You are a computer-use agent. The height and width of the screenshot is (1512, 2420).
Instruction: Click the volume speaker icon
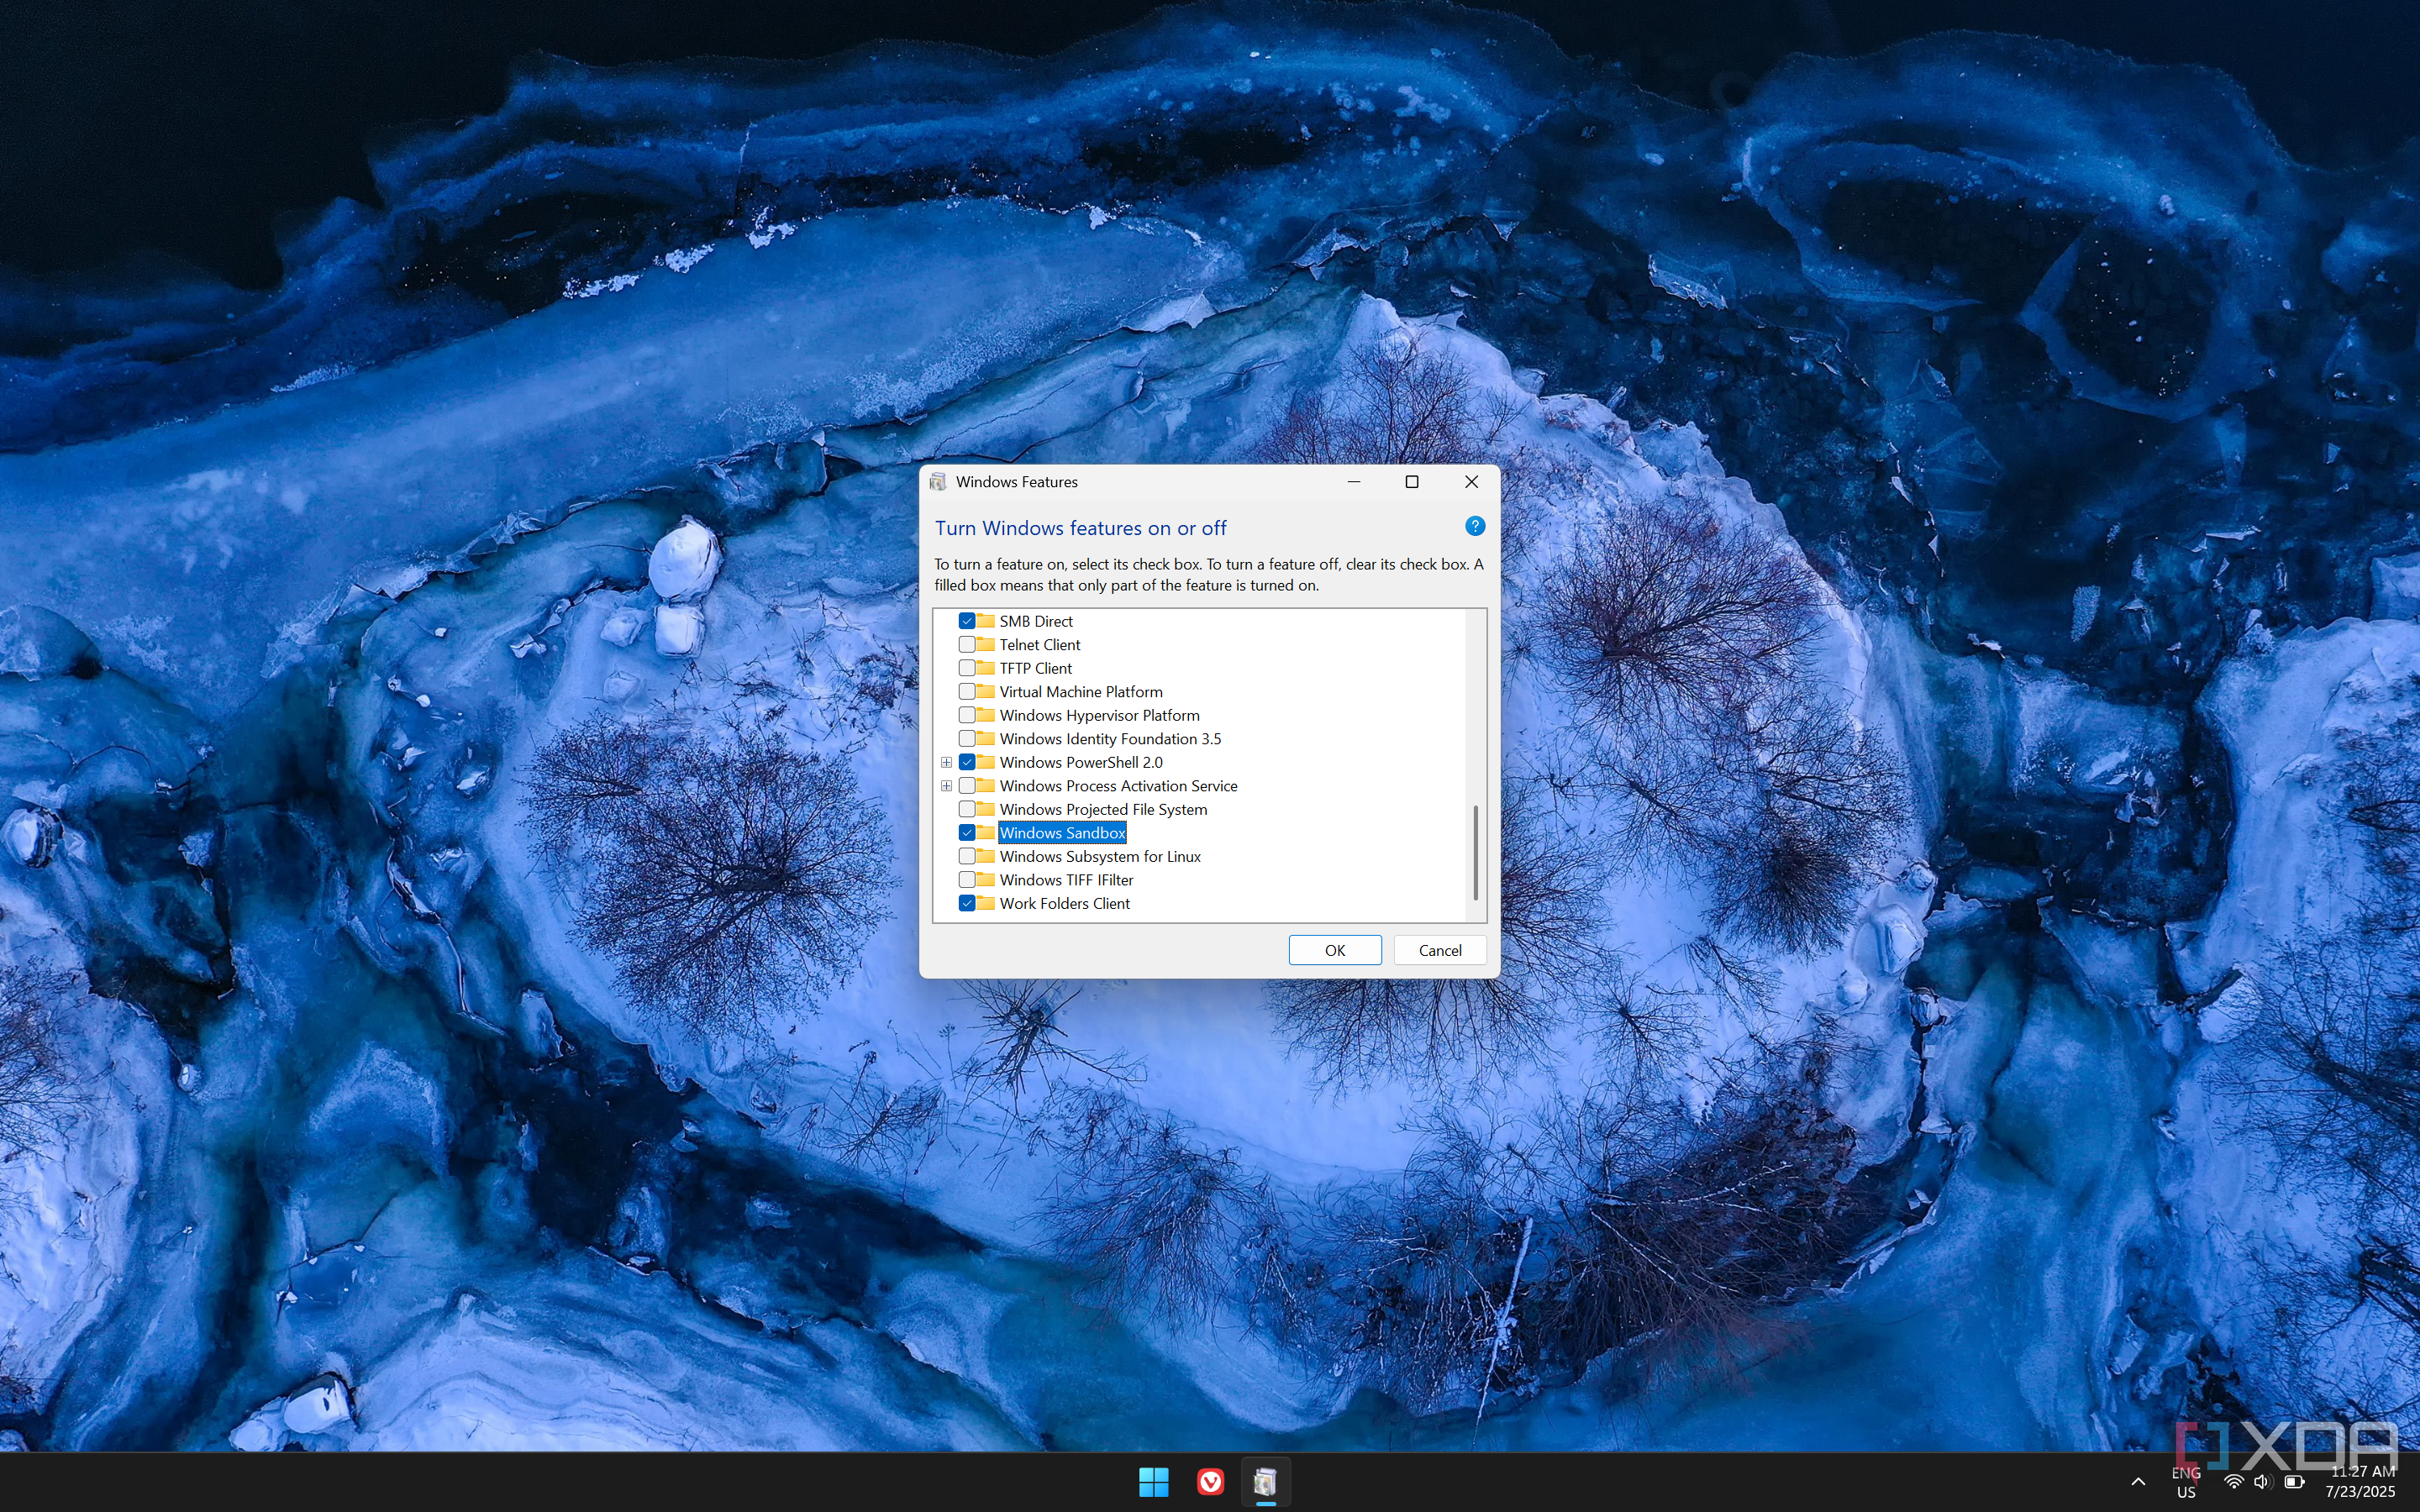2262,1482
